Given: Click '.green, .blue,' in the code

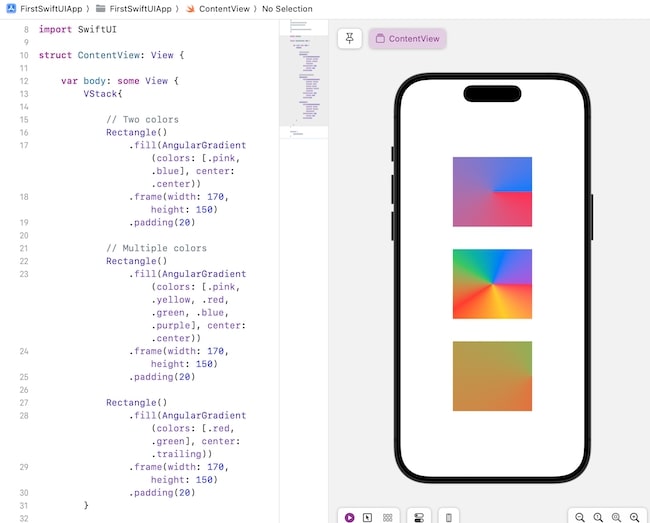Looking at the screenshot, I should point(190,312).
